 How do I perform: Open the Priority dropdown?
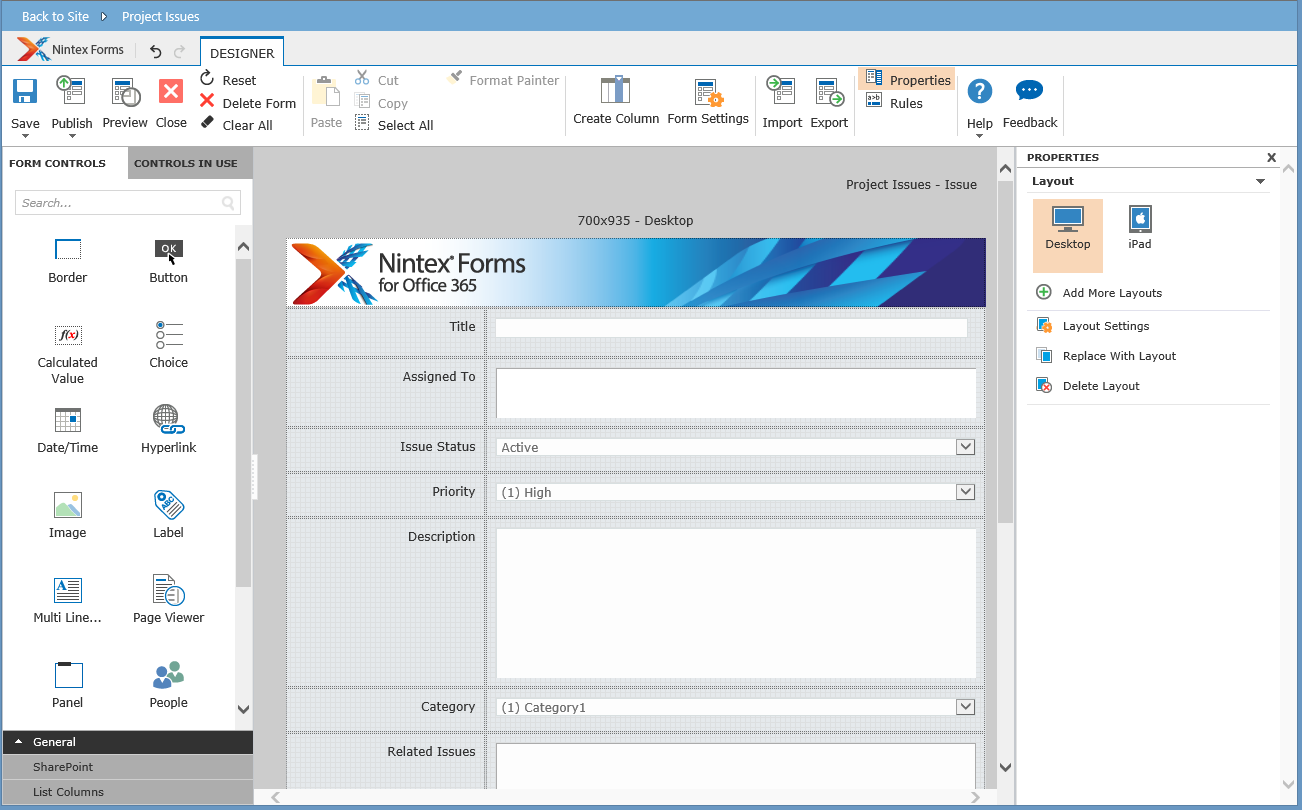click(x=965, y=492)
